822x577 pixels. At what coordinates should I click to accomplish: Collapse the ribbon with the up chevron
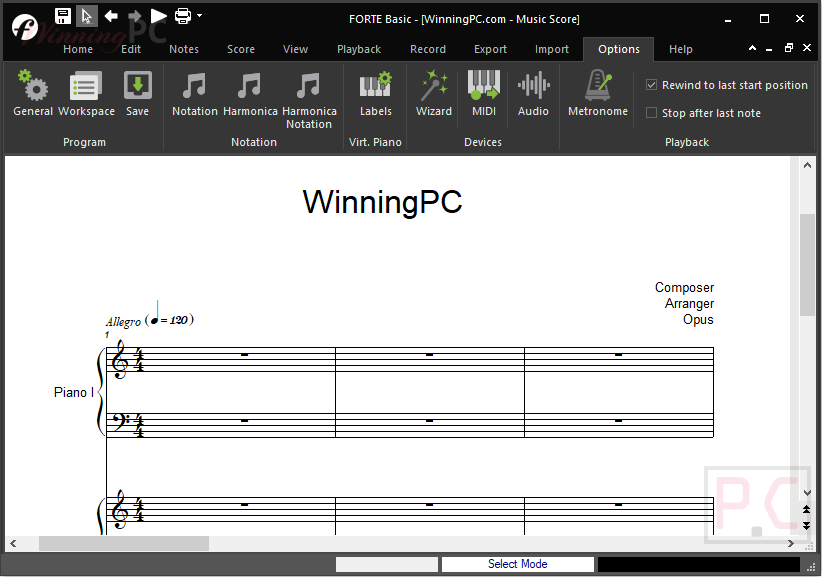pos(752,48)
